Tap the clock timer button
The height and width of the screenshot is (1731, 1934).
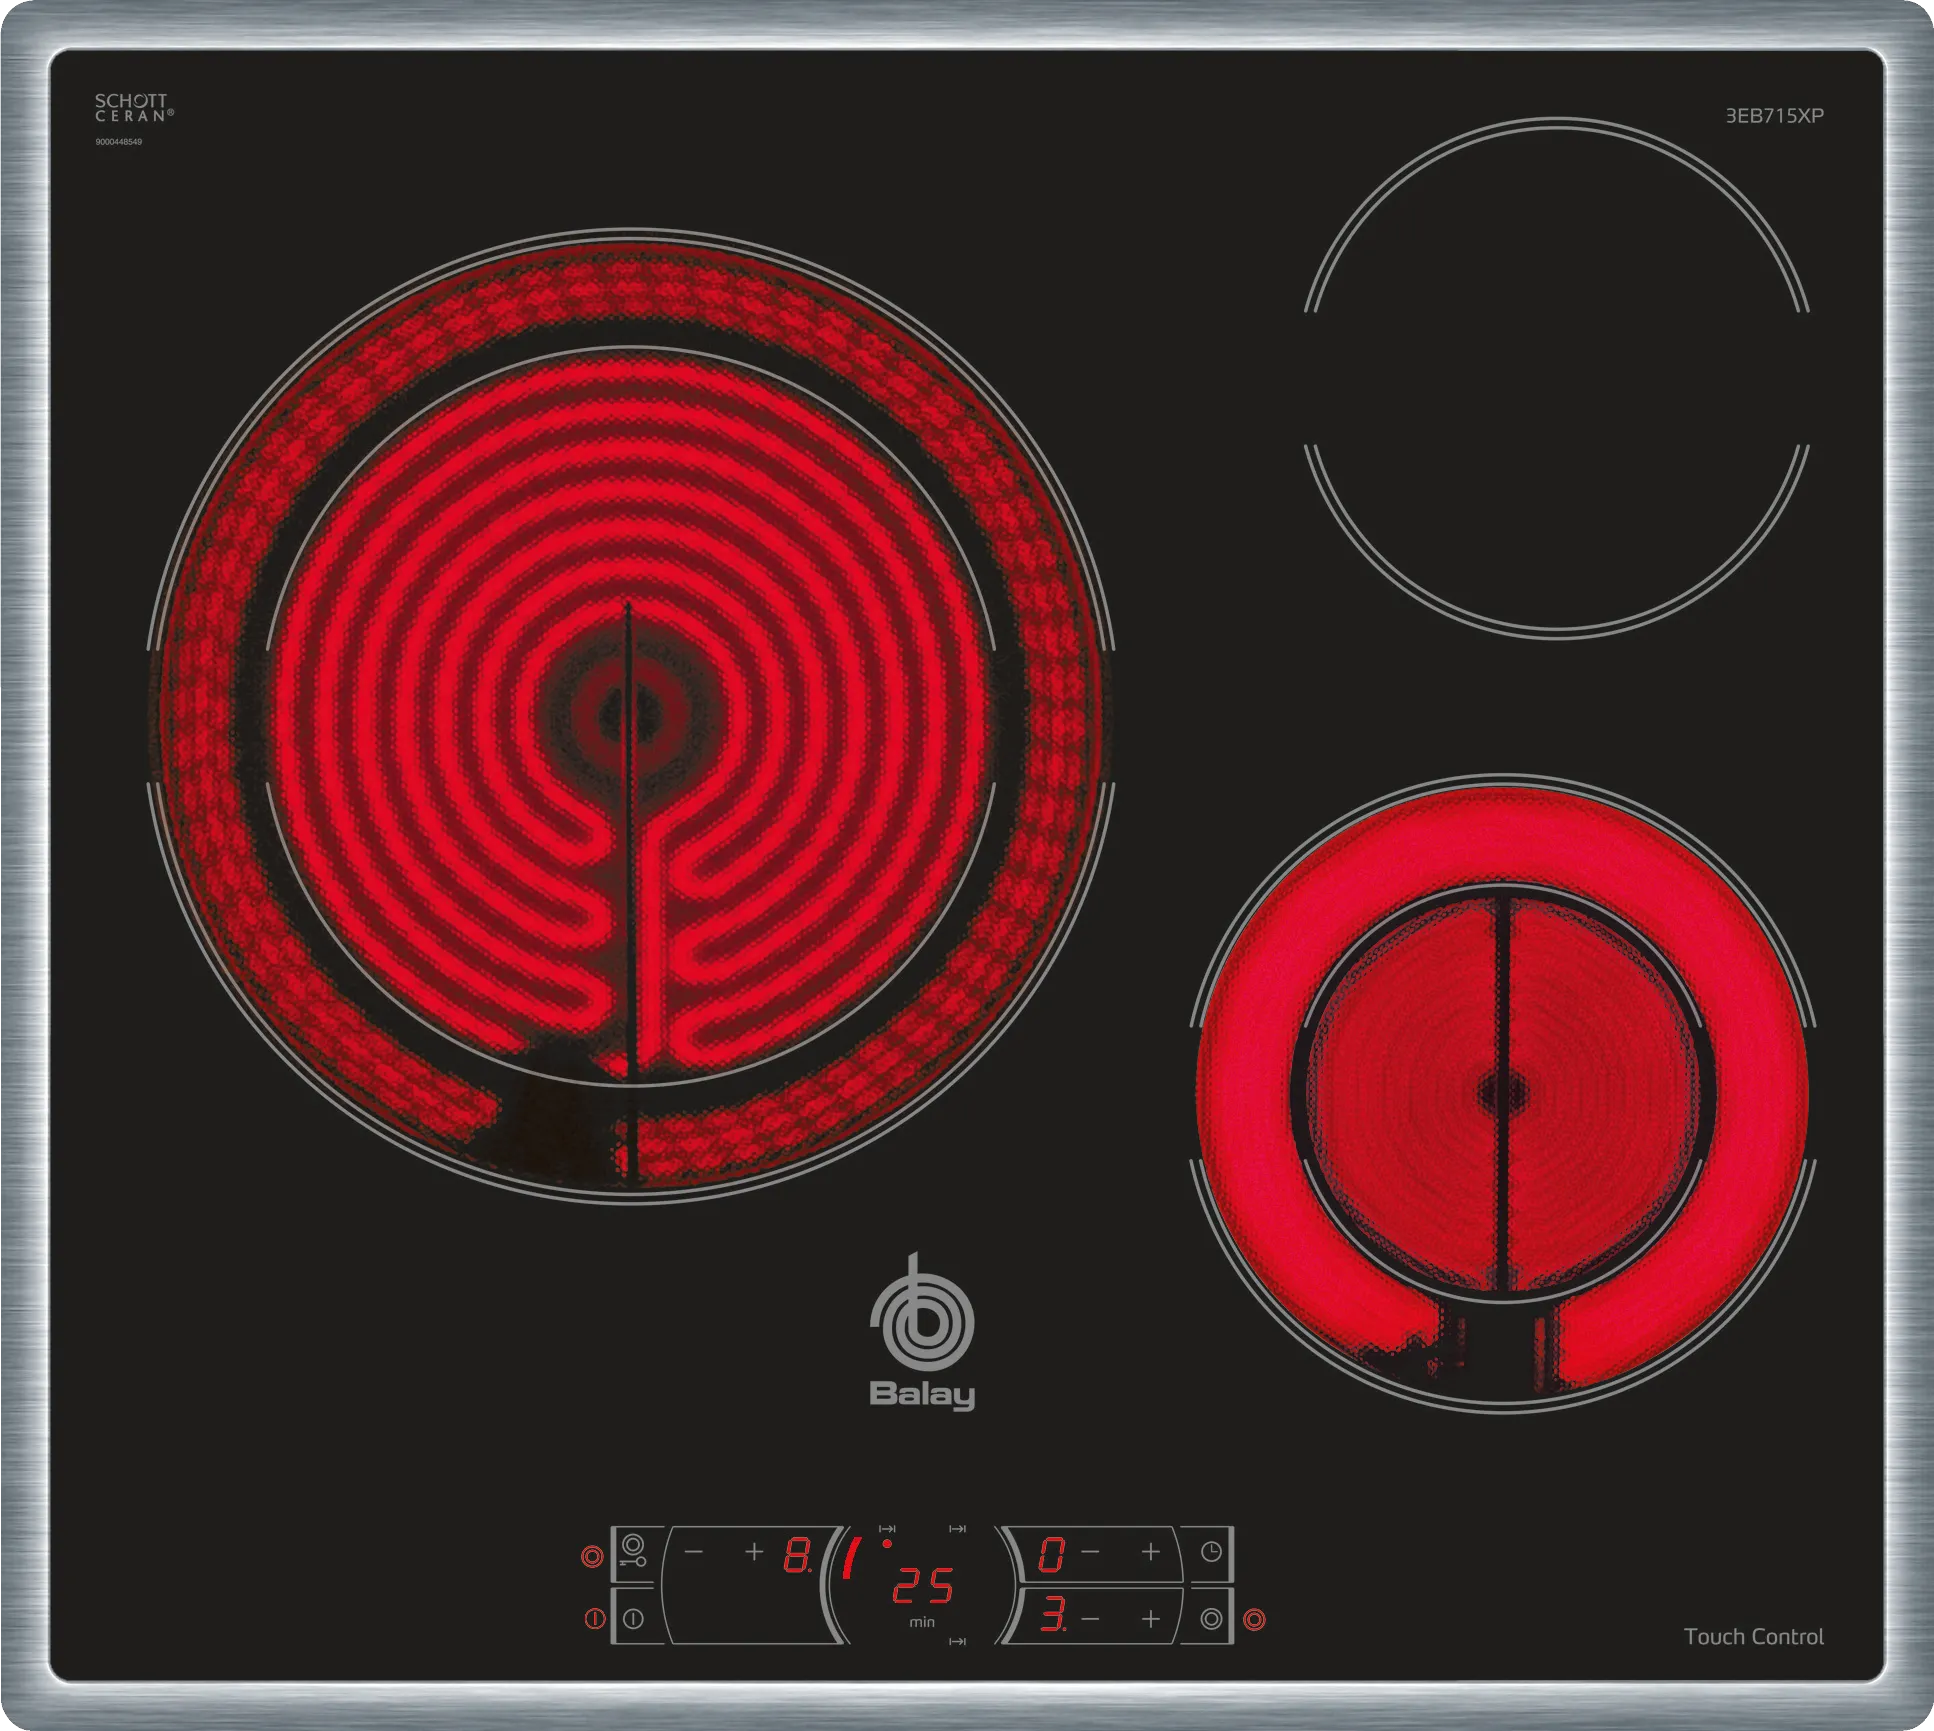pyautogui.click(x=1210, y=1552)
